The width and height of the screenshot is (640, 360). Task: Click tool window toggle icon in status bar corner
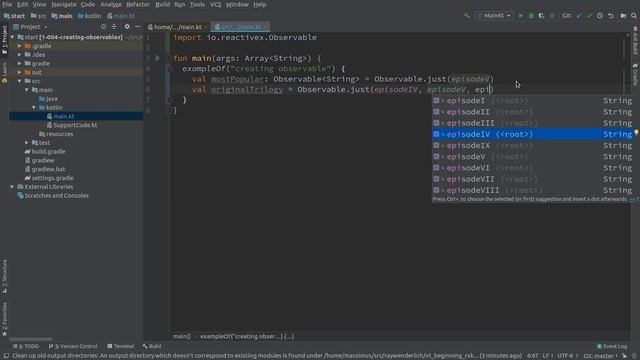pyautogui.click(x=6, y=356)
